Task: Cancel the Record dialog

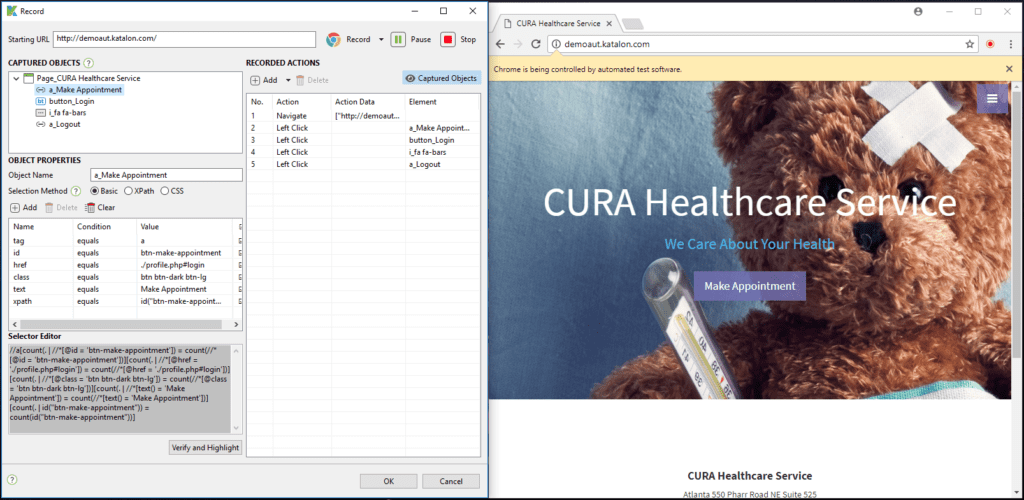Action: [x=451, y=482]
